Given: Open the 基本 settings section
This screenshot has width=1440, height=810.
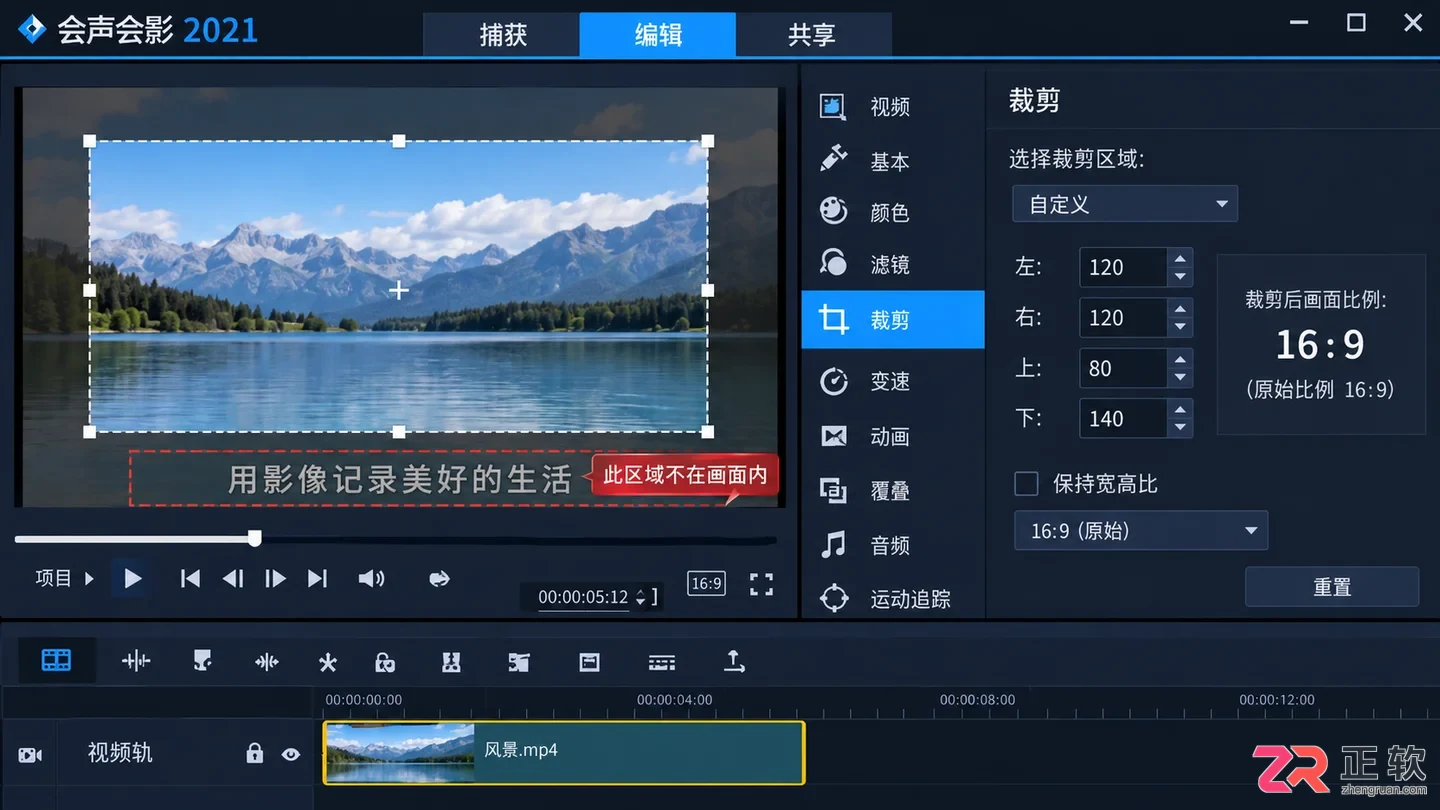Looking at the screenshot, I should [893, 160].
